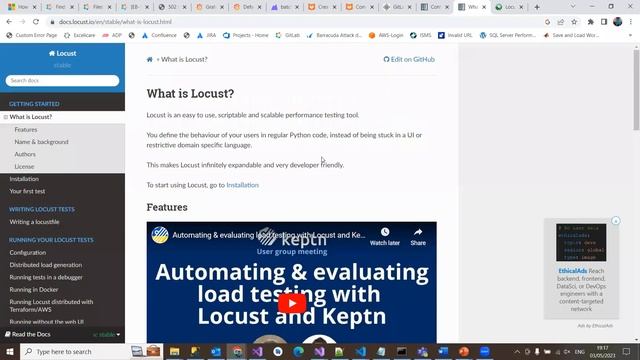Click the breadcrumb home icon
Viewport: 640px width, 360px height.
click(149, 60)
